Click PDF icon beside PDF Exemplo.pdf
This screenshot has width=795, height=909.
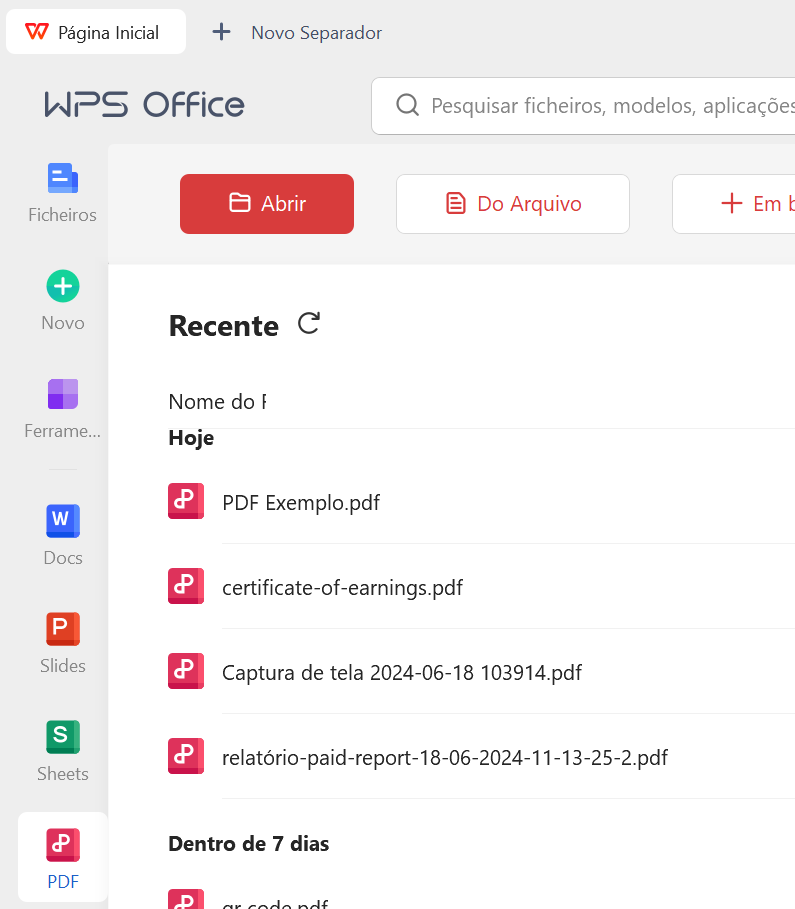pyautogui.click(x=186, y=501)
